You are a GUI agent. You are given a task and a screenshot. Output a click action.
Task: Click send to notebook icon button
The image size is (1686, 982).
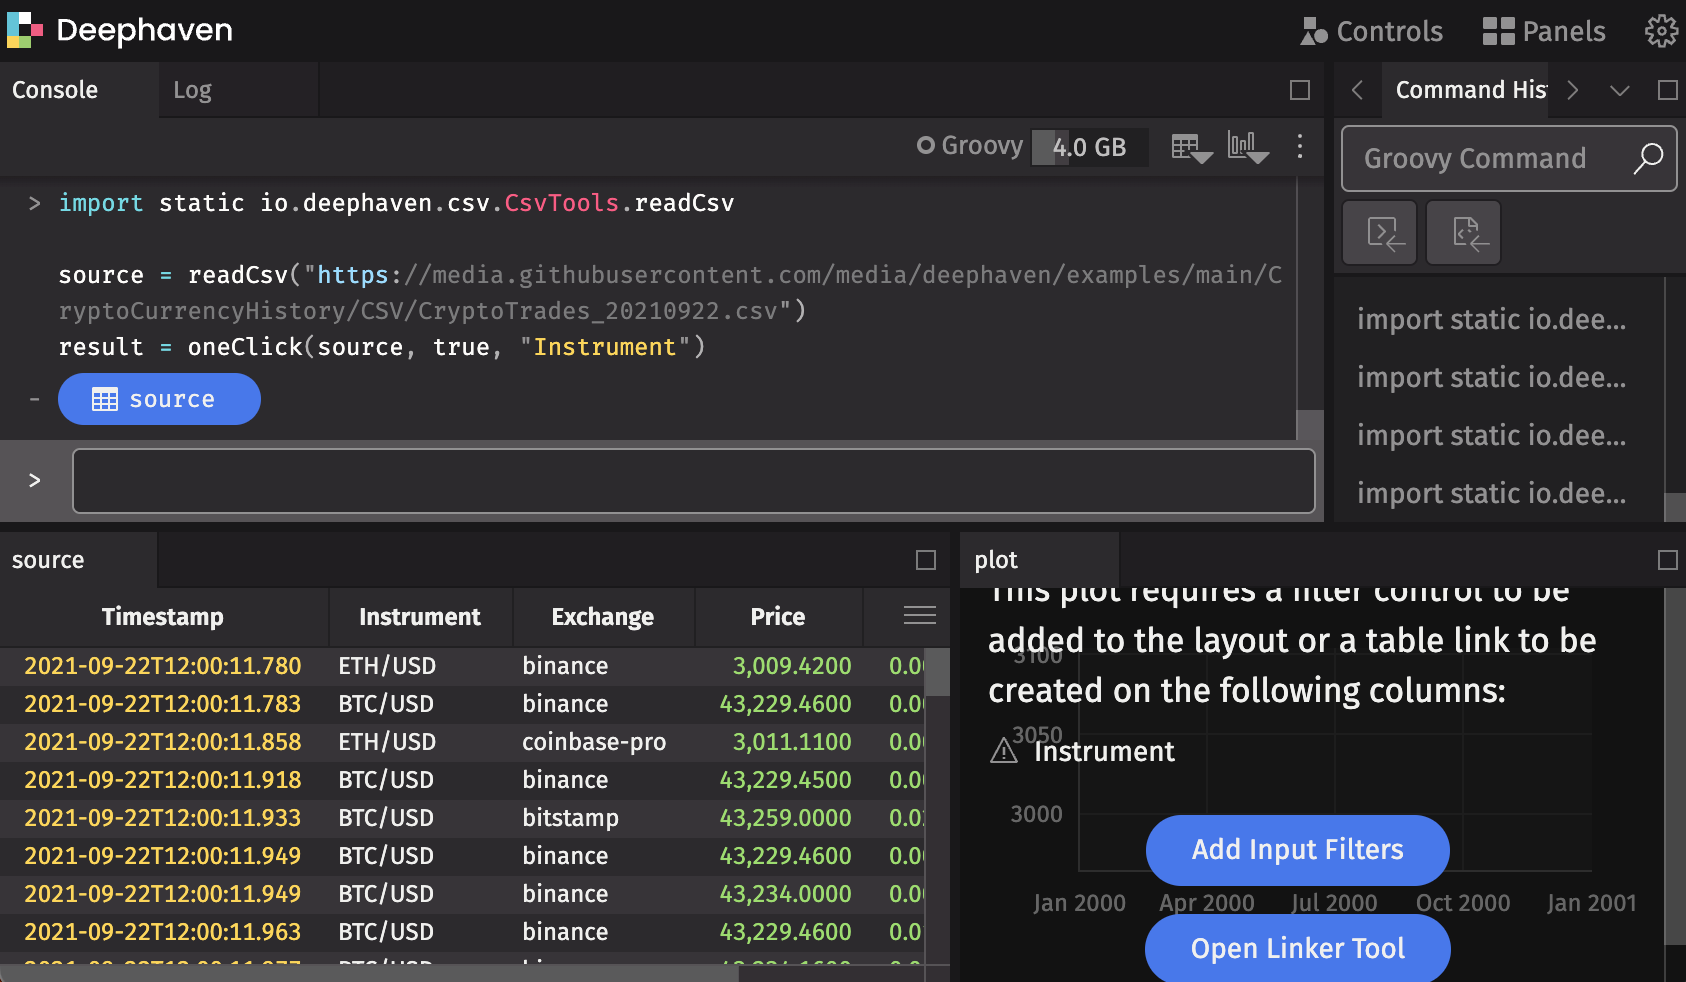click(1463, 233)
